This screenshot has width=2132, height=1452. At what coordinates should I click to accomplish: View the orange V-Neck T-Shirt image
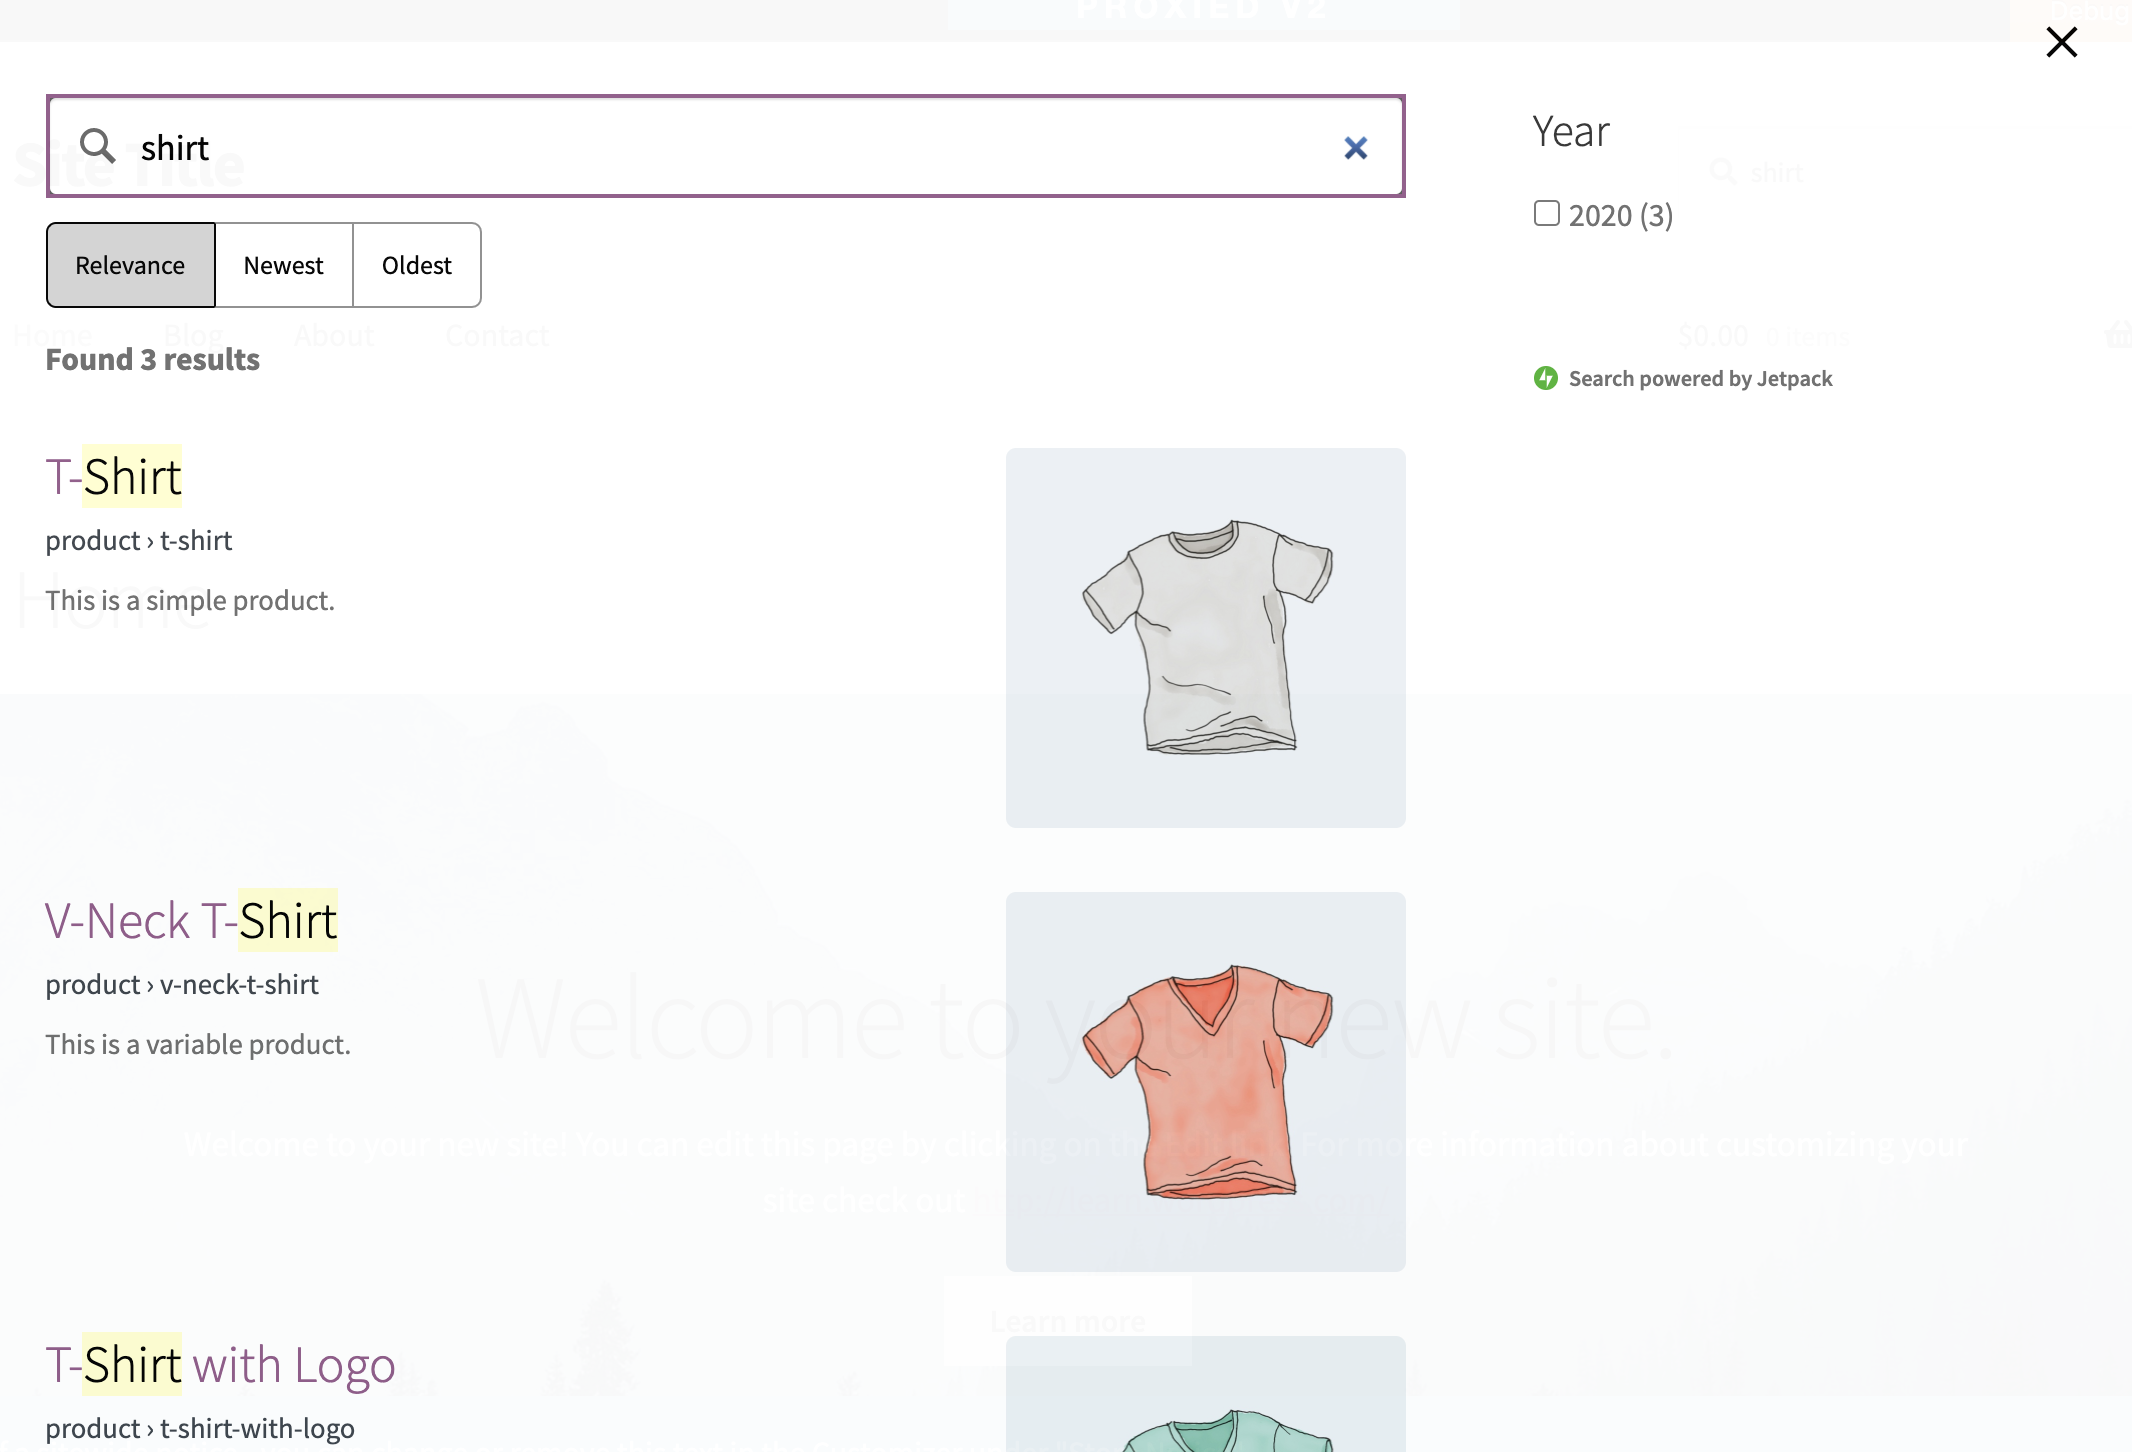[x=1206, y=1082]
